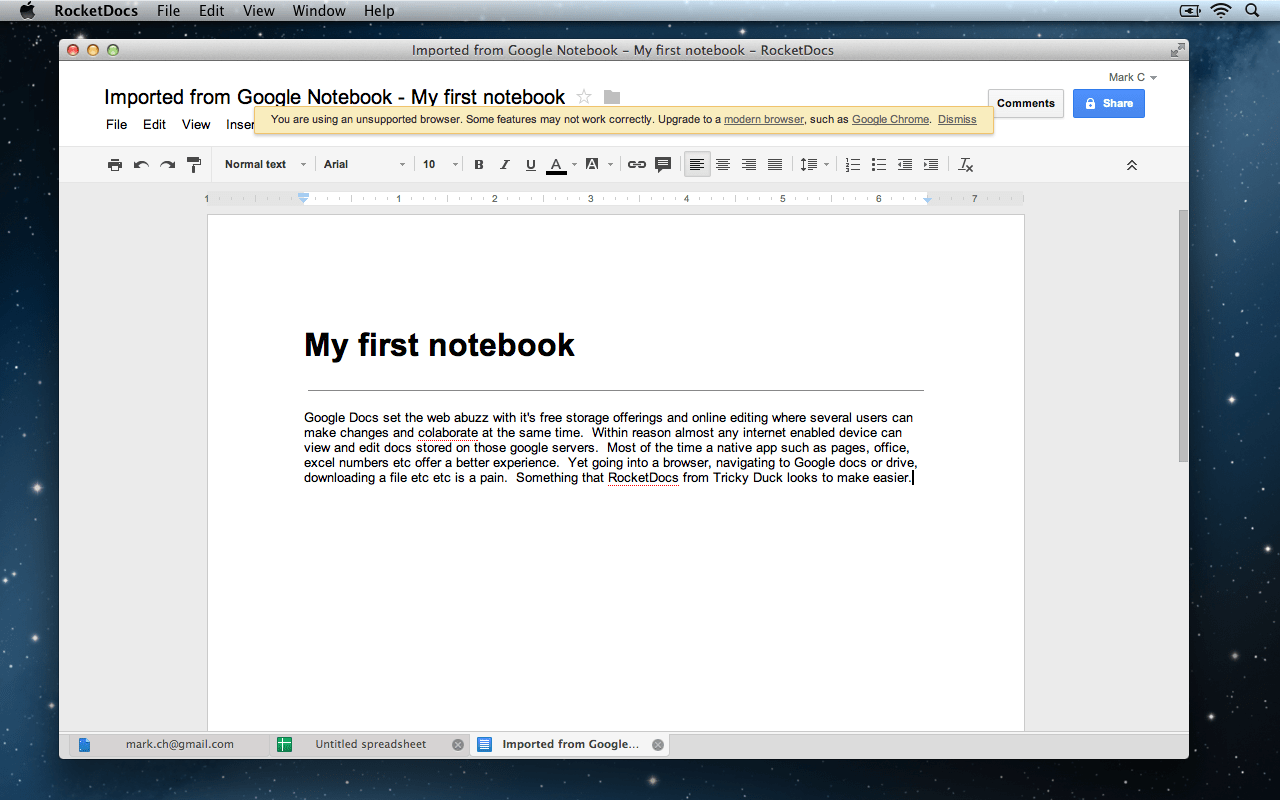Image resolution: width=1280 pixels, height=800 pixels.
Task: Close the Imported from Google tab
Action: pyautogui.click(x=658, y=744)
